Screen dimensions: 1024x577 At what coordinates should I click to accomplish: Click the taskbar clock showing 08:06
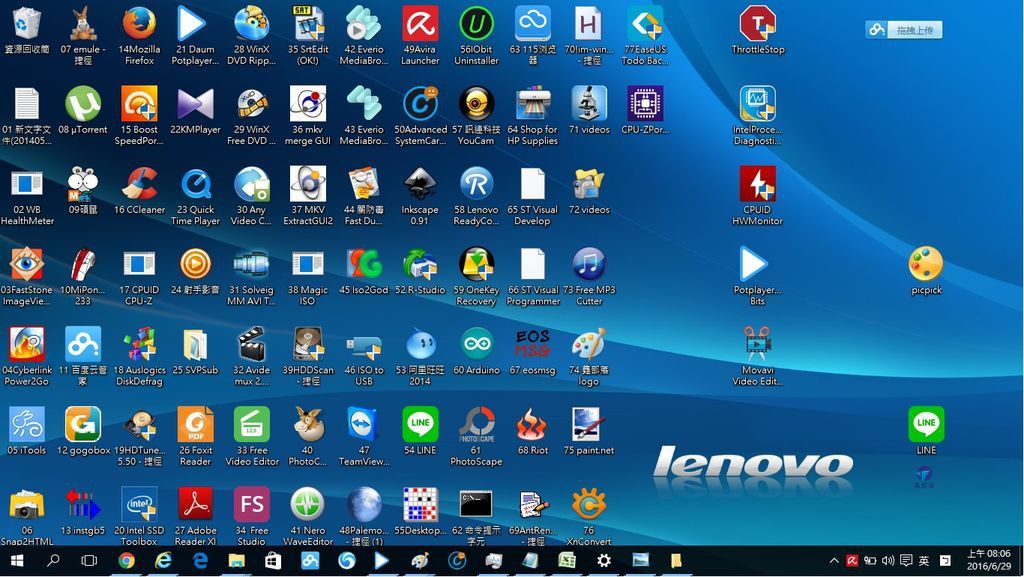989,559
